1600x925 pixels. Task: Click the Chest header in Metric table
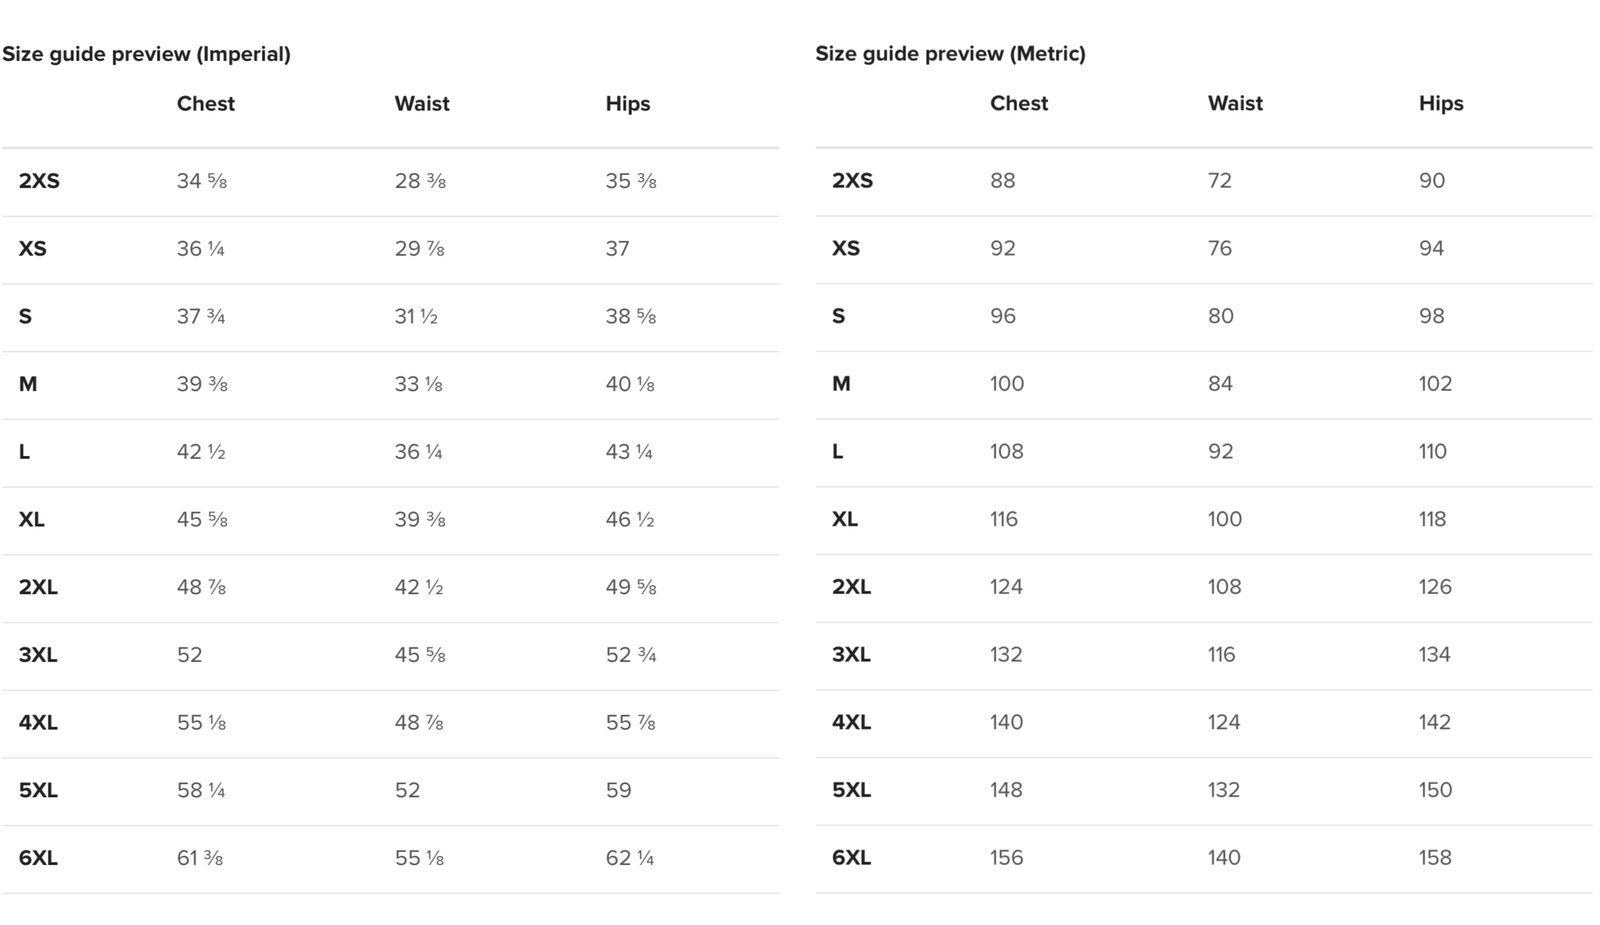click(1018, 104)
